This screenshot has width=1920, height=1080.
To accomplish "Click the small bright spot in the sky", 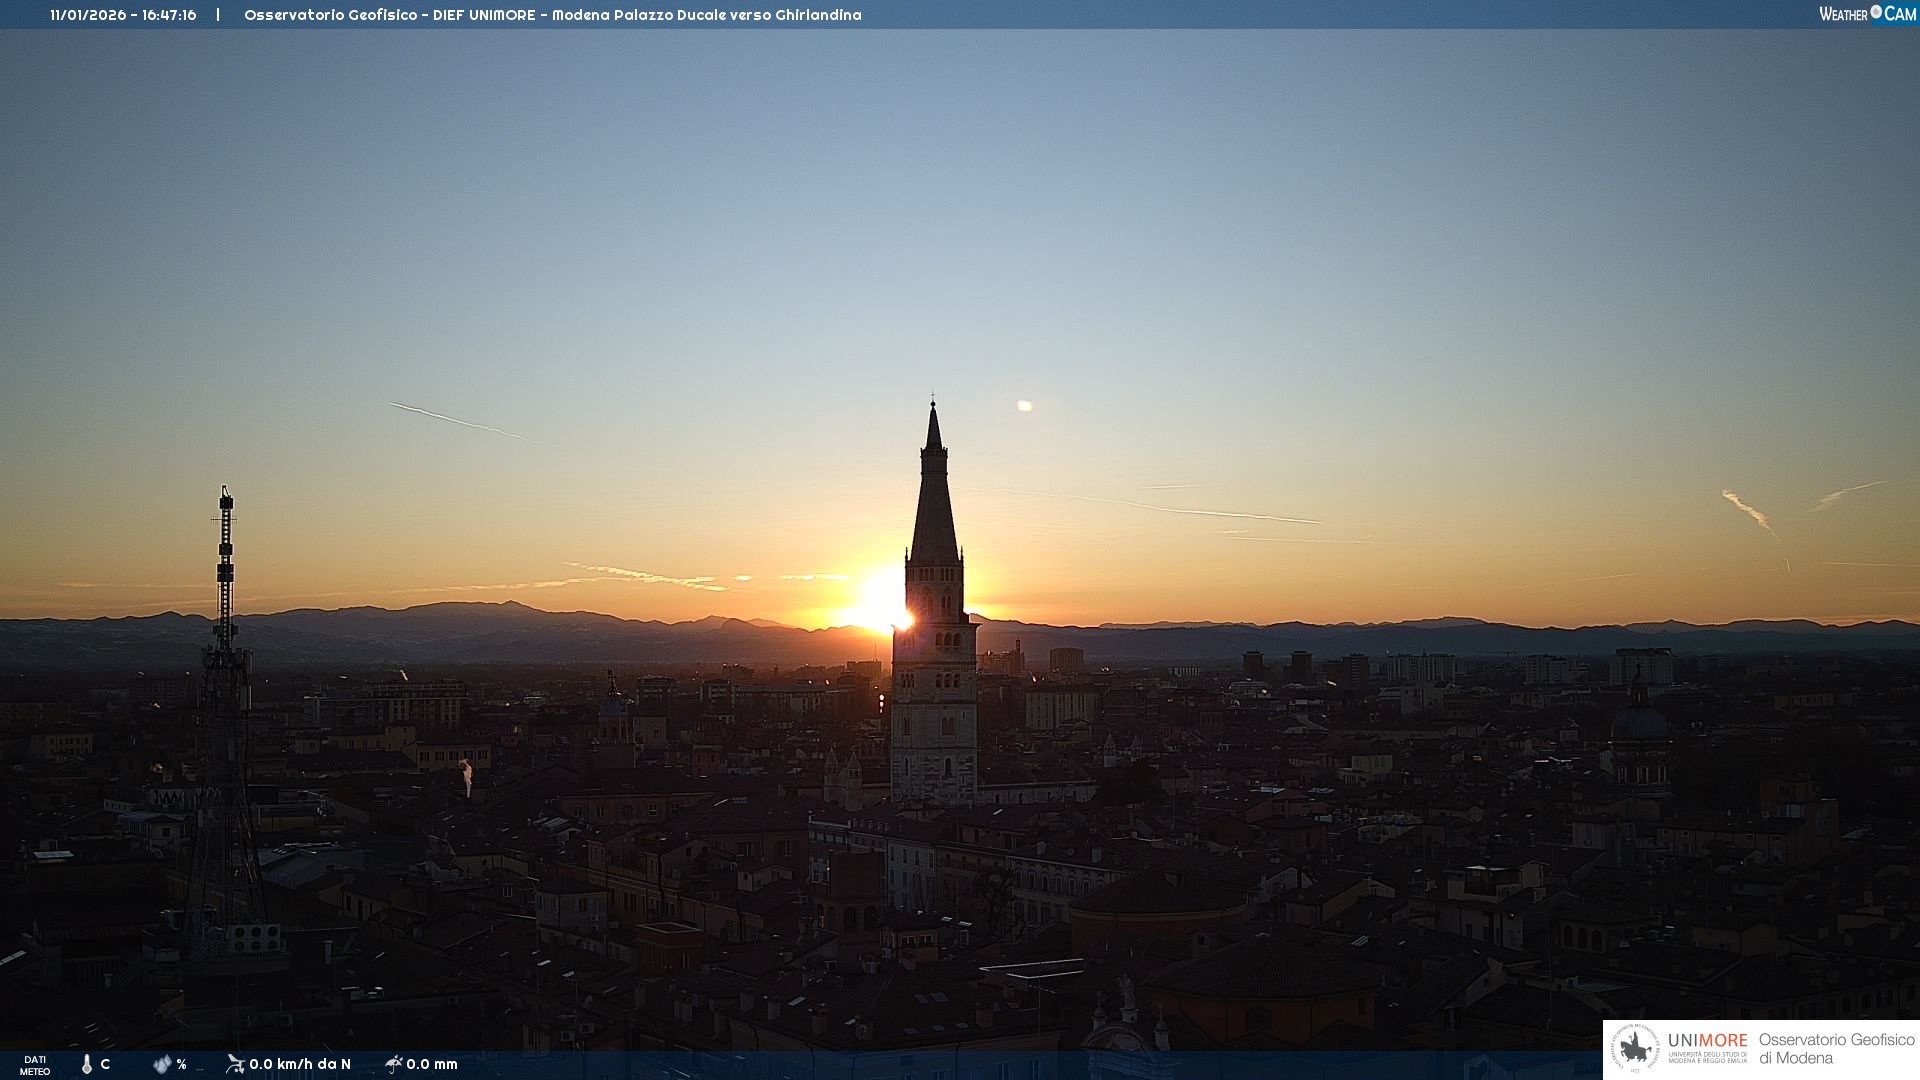I will pyautogui.click(x=1024, y=406).
